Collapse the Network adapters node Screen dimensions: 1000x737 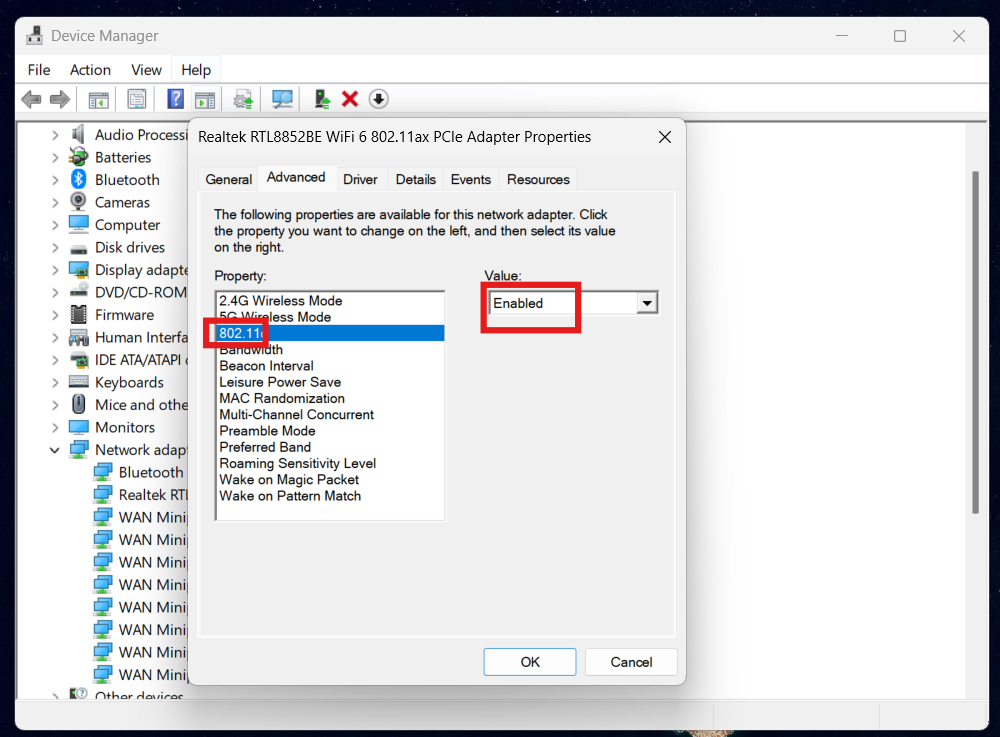[x=55, y=450]
